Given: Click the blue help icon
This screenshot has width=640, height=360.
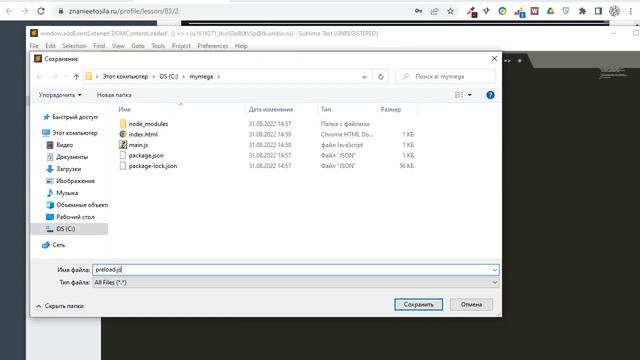Looking at the screenshot, I should 490,95.
